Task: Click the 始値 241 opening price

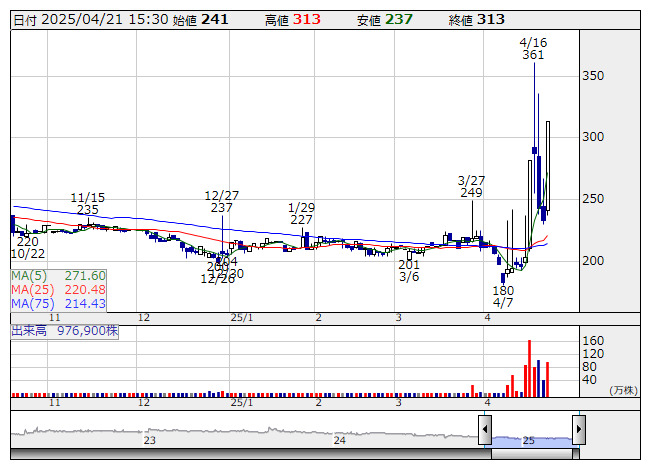Action: (x=200, y=20)
